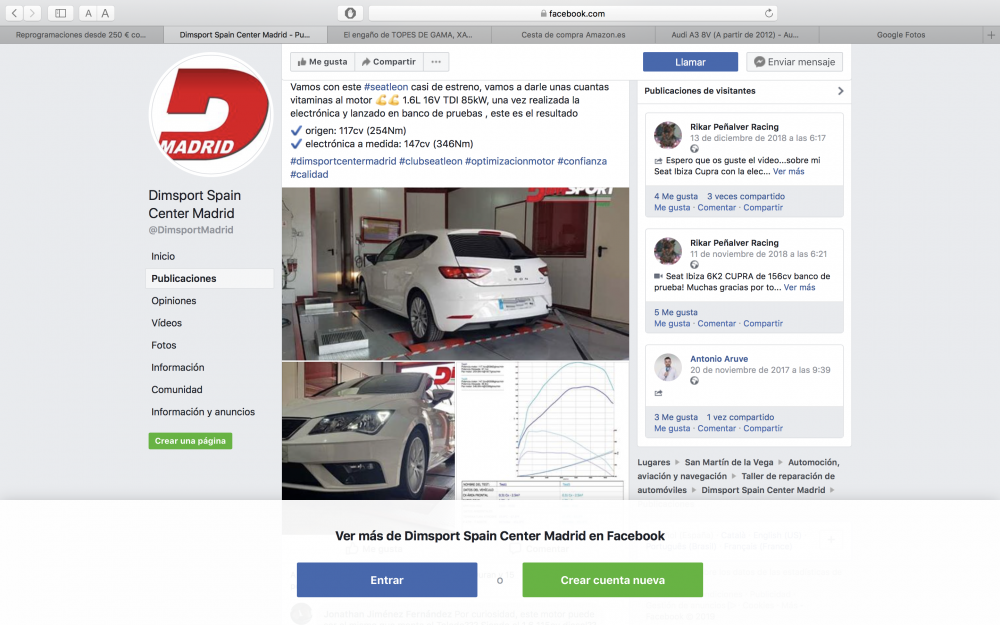Click the facebook.com address bar
Viewport: 1000px width, 625px height.
(573, 13)
